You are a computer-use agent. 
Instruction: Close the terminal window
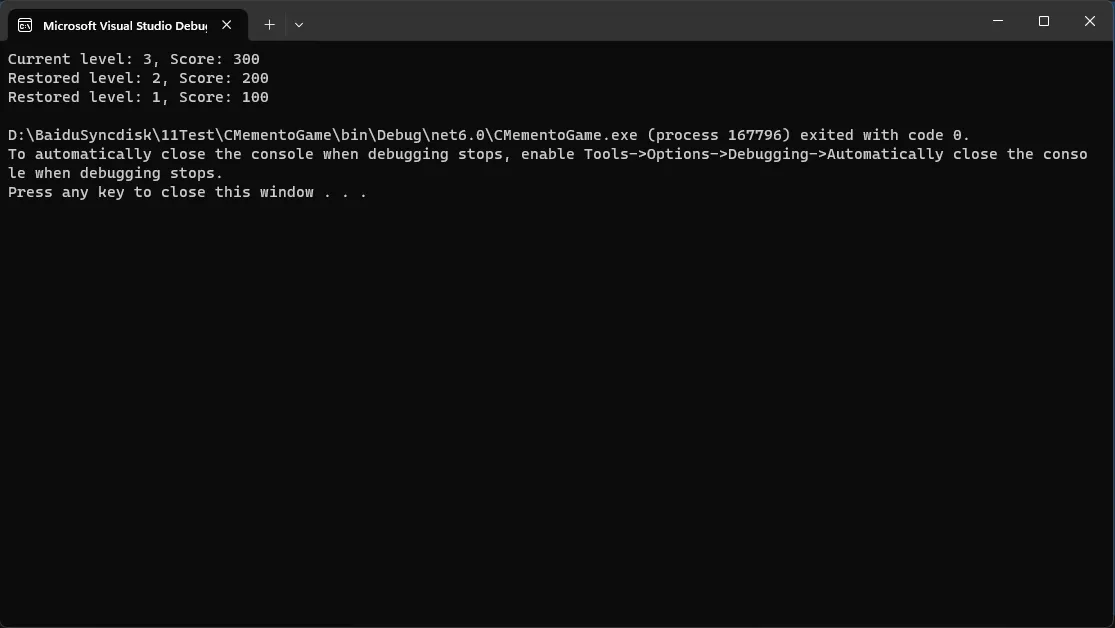pos(1089,21)
